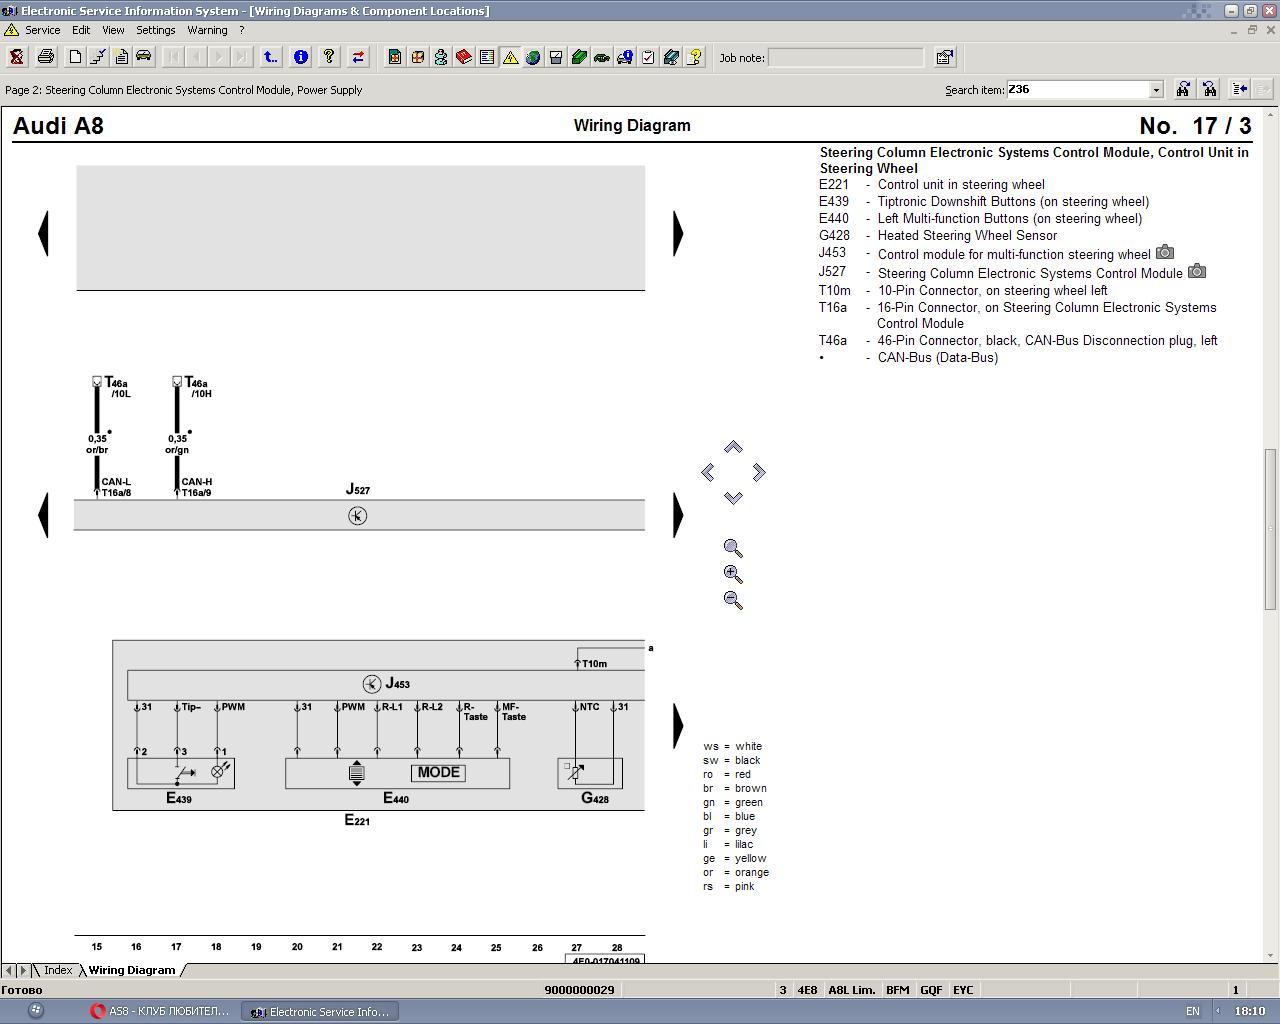Click the zoom in magnifier with plus
Screen dimensions: 1280x1024
pyautogui.click(x=733, y=574)
